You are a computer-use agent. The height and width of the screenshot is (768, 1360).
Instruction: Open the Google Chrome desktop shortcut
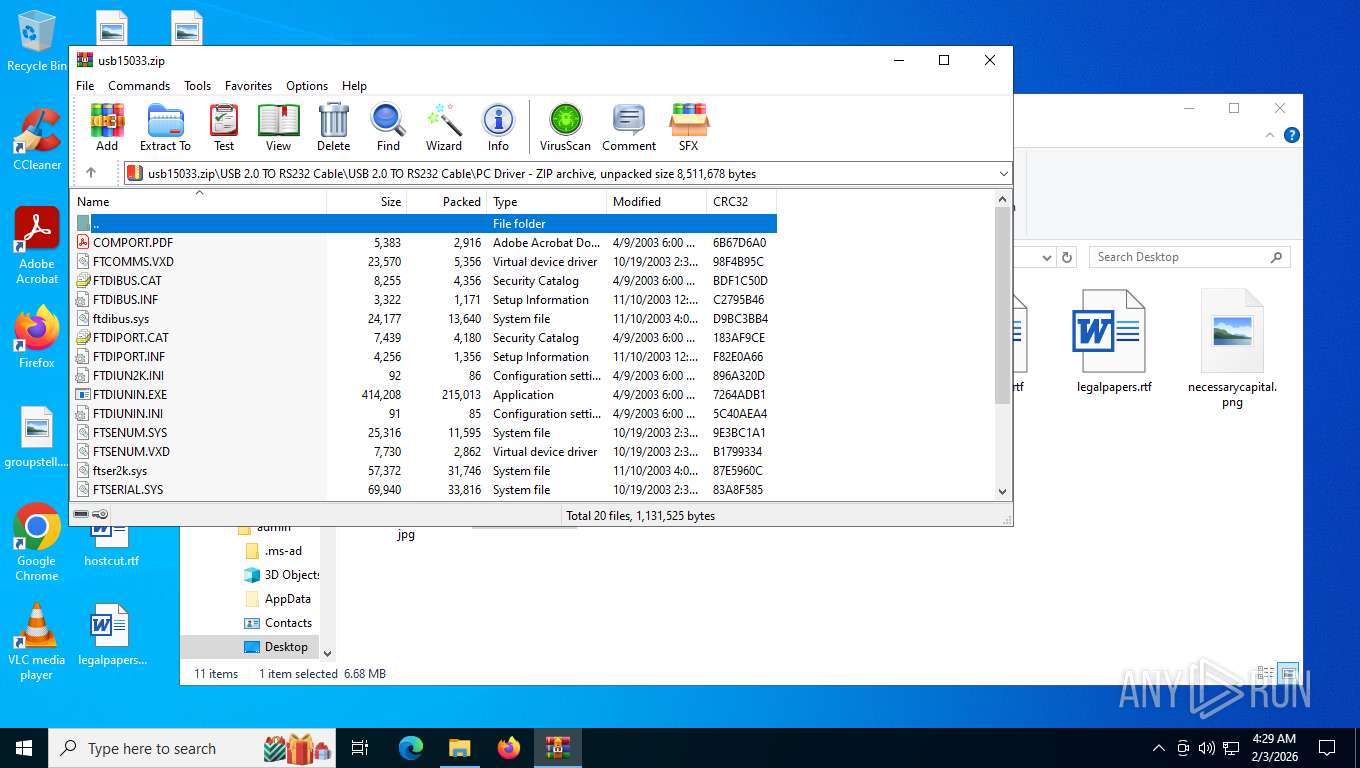37,541
